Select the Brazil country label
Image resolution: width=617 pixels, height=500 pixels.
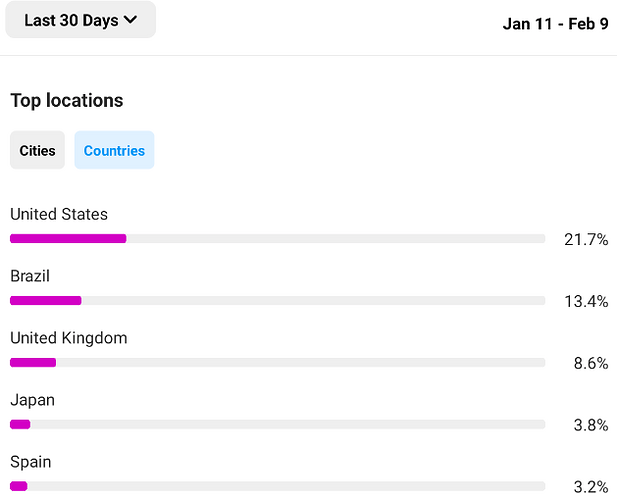[30, 276]
